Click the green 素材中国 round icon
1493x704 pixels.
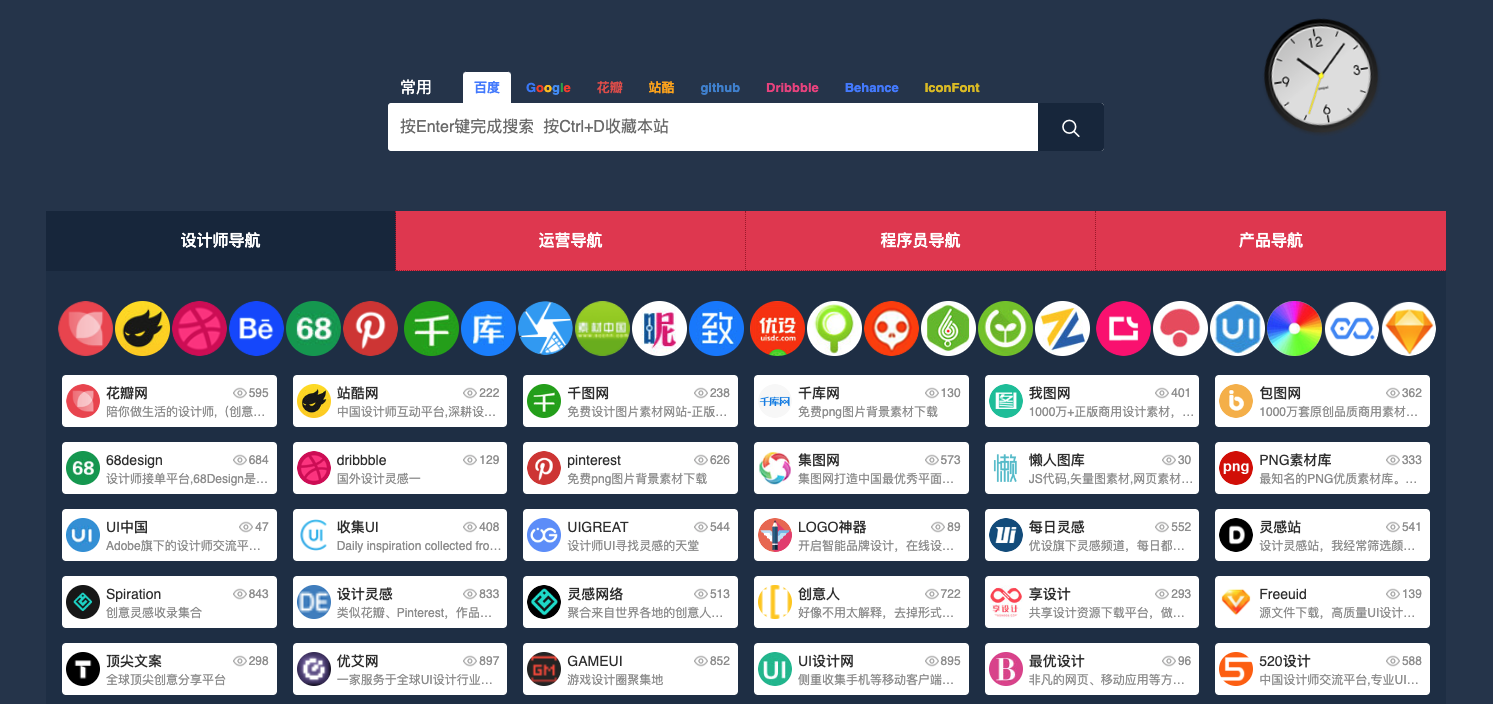pos(602,329)
